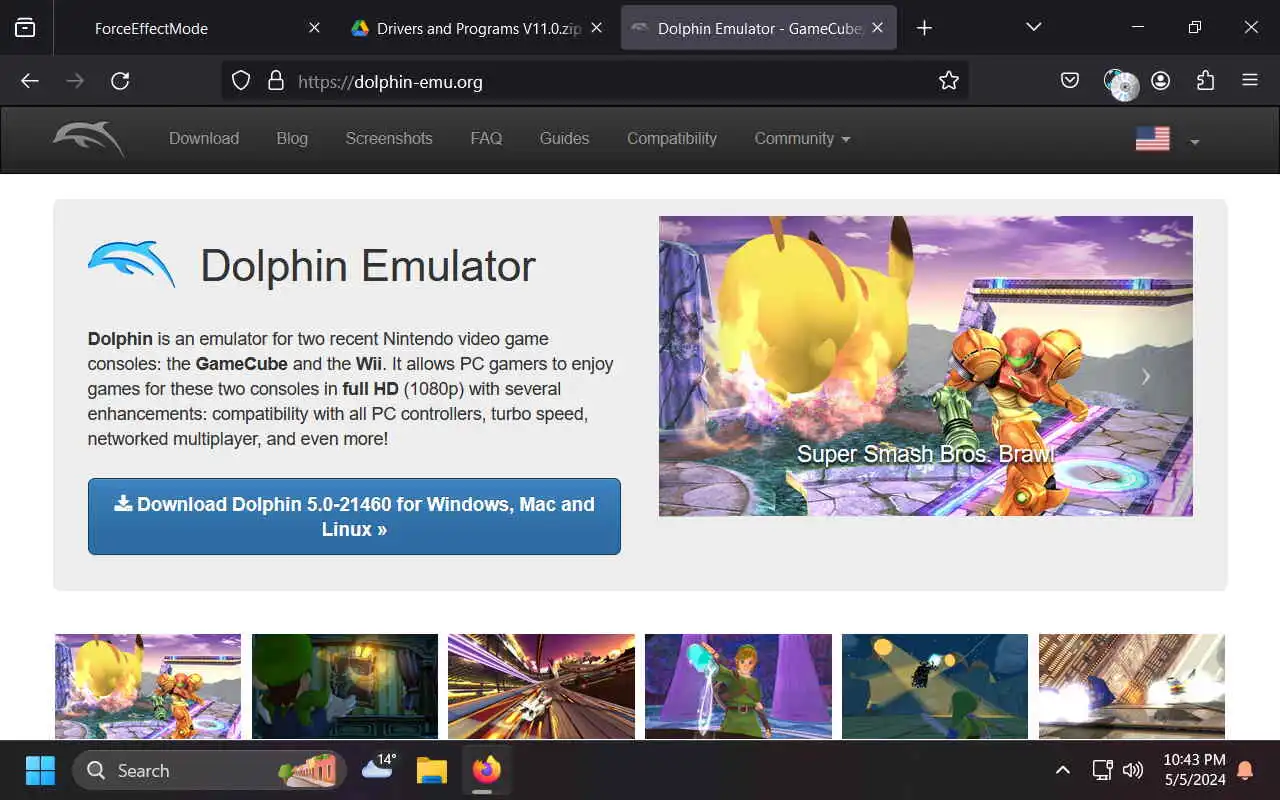The height and width of the screenshot is (800, 1280).
Task: Open the network status tray icon
Action: click(x=1102, y=770)
